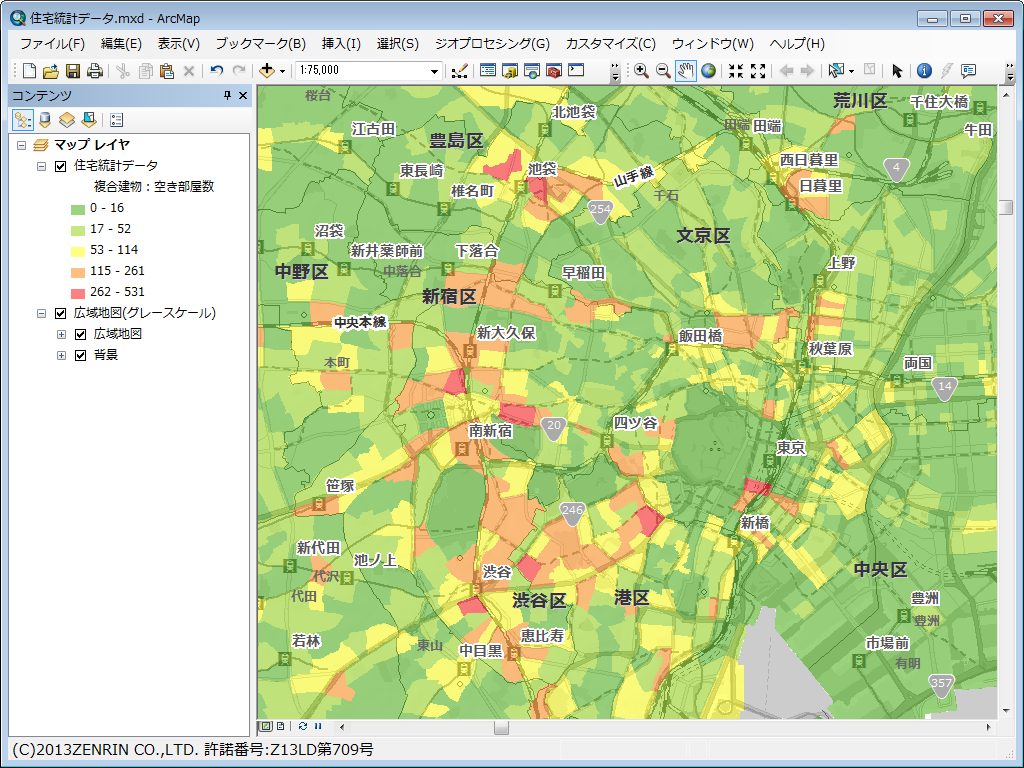
Task: Switch to Layout View button
Action: (x=280, y=726)
